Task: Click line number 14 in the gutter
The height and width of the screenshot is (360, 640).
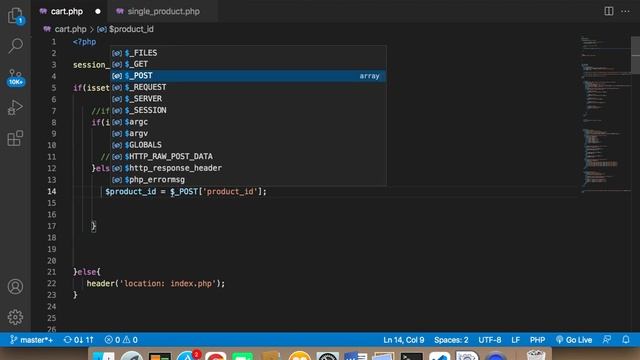Action: pyautogui.click(x=51, y=191)
